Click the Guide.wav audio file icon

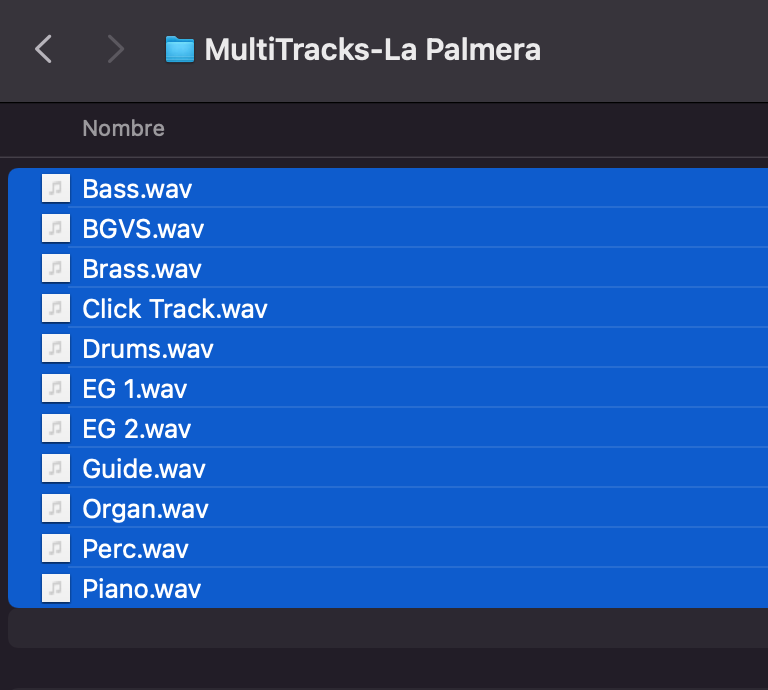coord(56,468)
